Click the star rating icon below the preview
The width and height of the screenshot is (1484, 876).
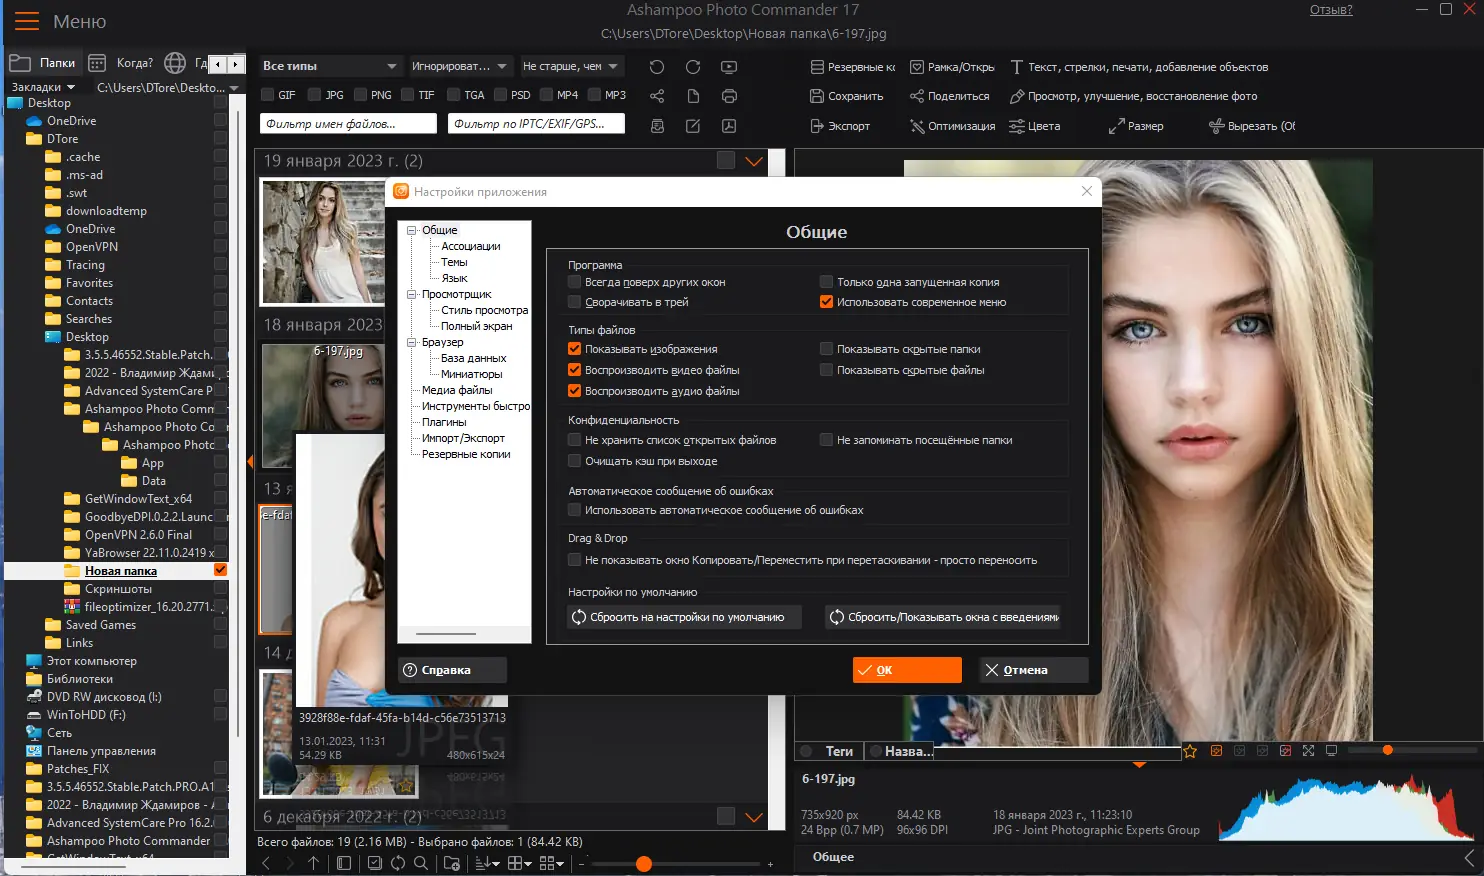click(1190, 750)
